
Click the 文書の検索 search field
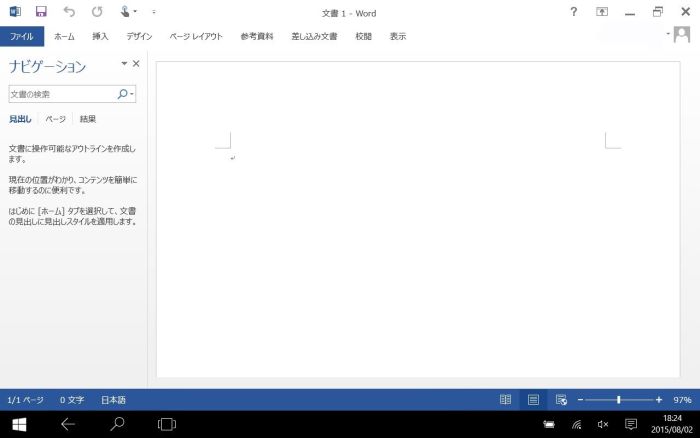point(62,94)
